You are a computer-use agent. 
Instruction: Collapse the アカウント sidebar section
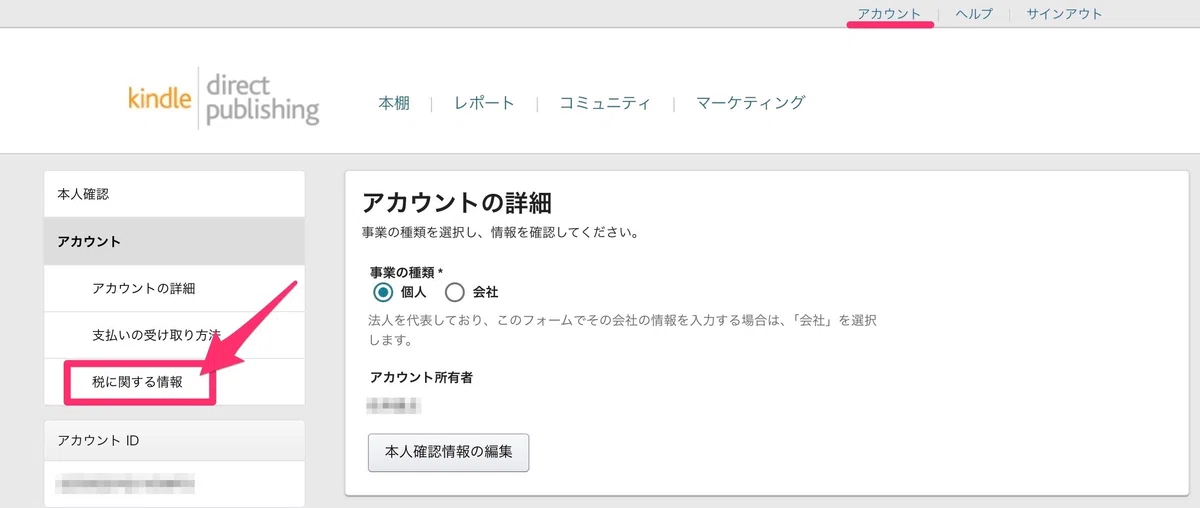pos(174,241)
